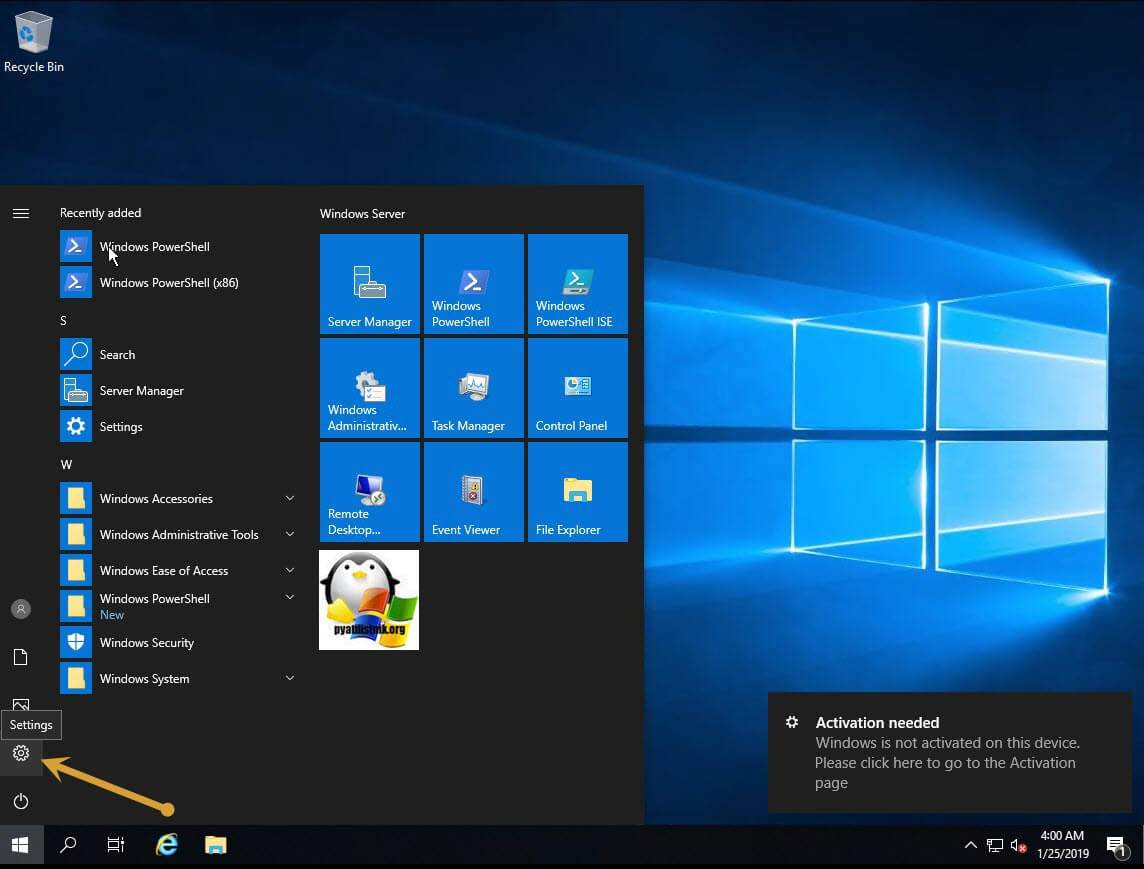Launch the Windows PowerShell ISE tile
Image resolution: width=1144 pixels, height=869 pixels.
577,284
